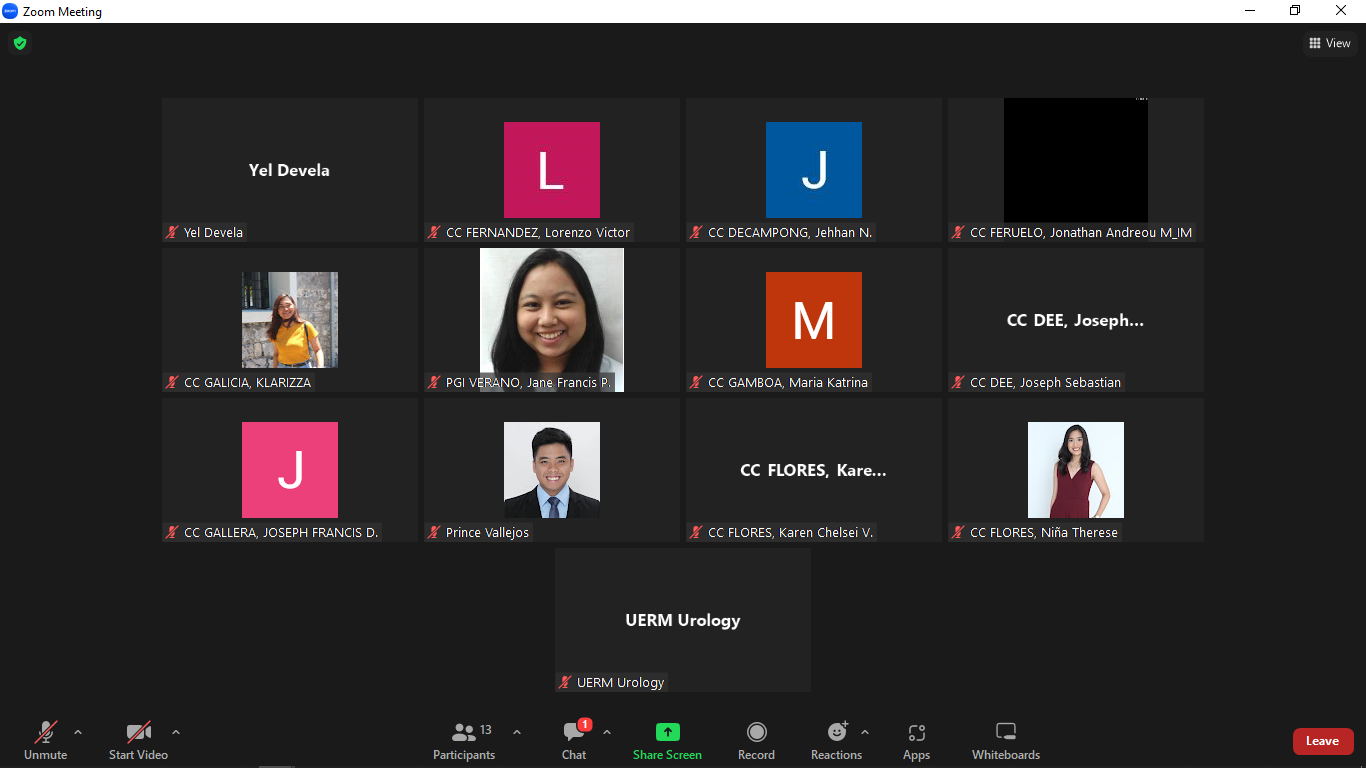Viewport: 1366px width, 768px height.
Task: Open the Whiteboards icon
Action: tap(1006, 732)
